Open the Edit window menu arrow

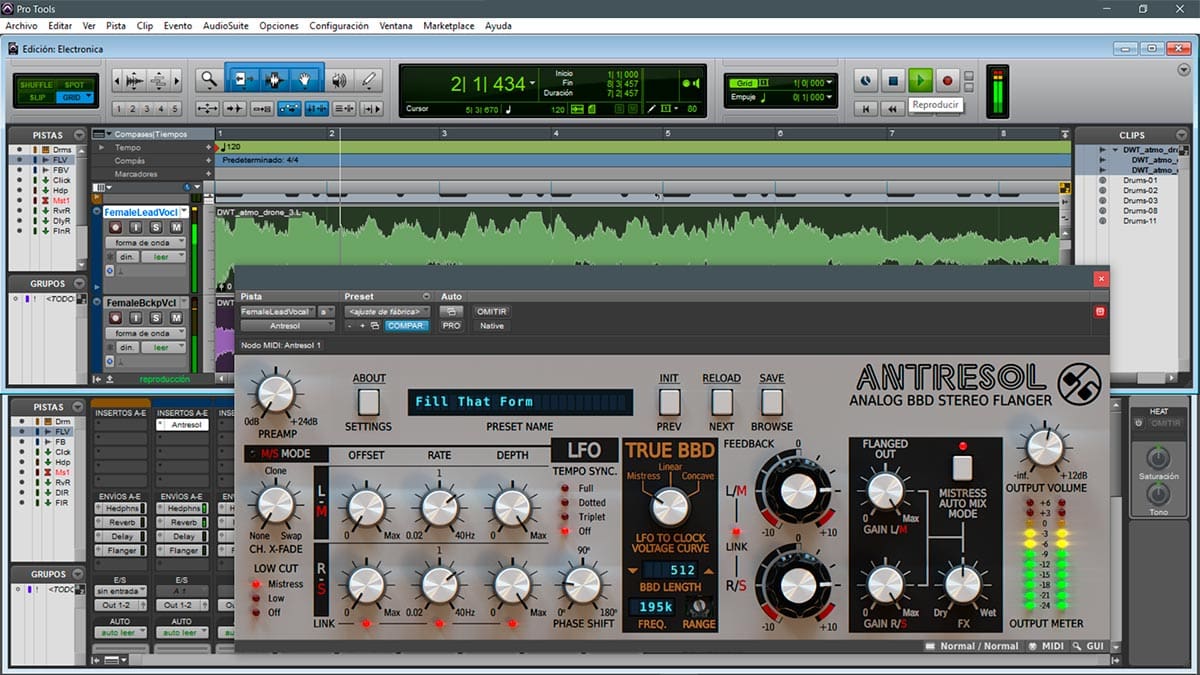click(x=1184, y=70)
